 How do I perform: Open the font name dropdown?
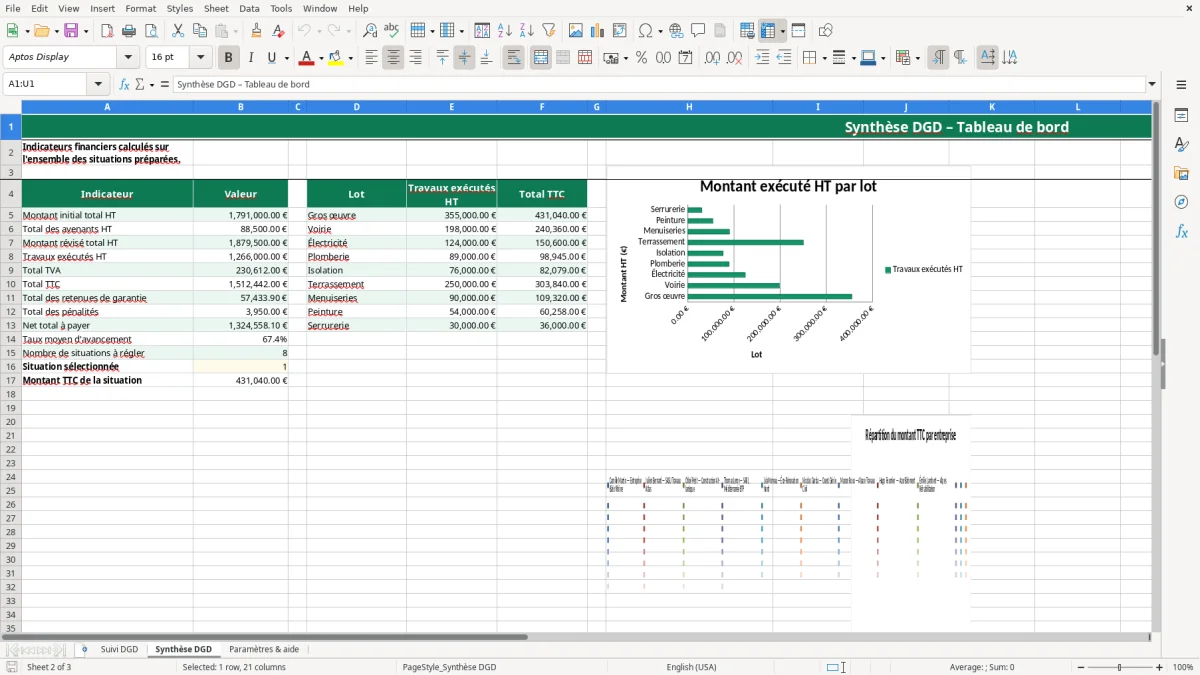coord(128,58)
